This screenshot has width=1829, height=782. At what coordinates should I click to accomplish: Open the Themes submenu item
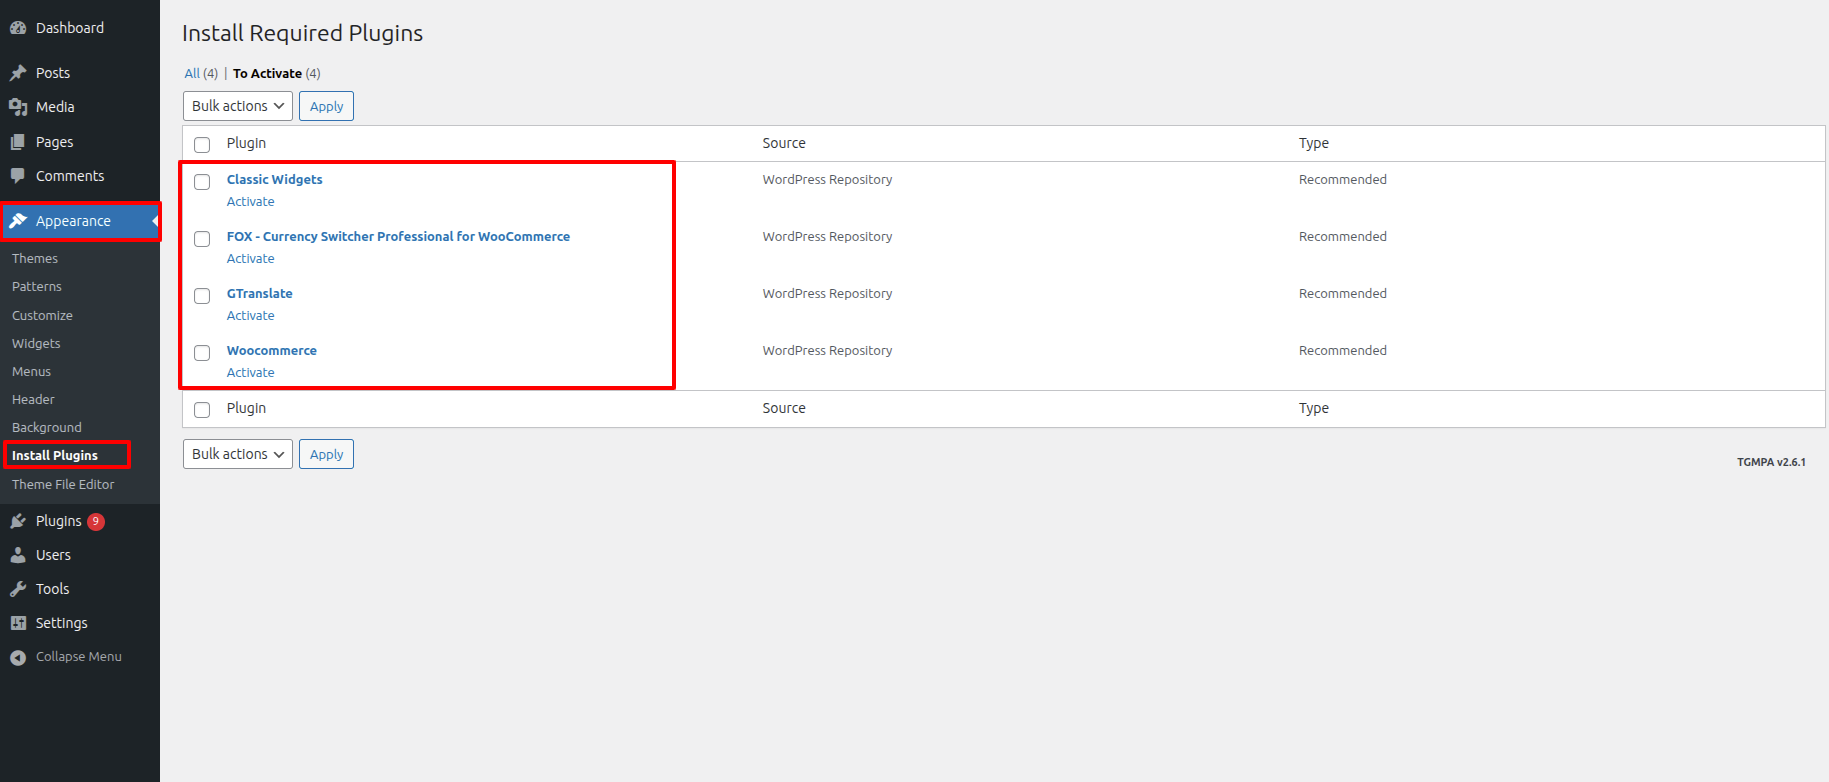[x=35, y=258]
